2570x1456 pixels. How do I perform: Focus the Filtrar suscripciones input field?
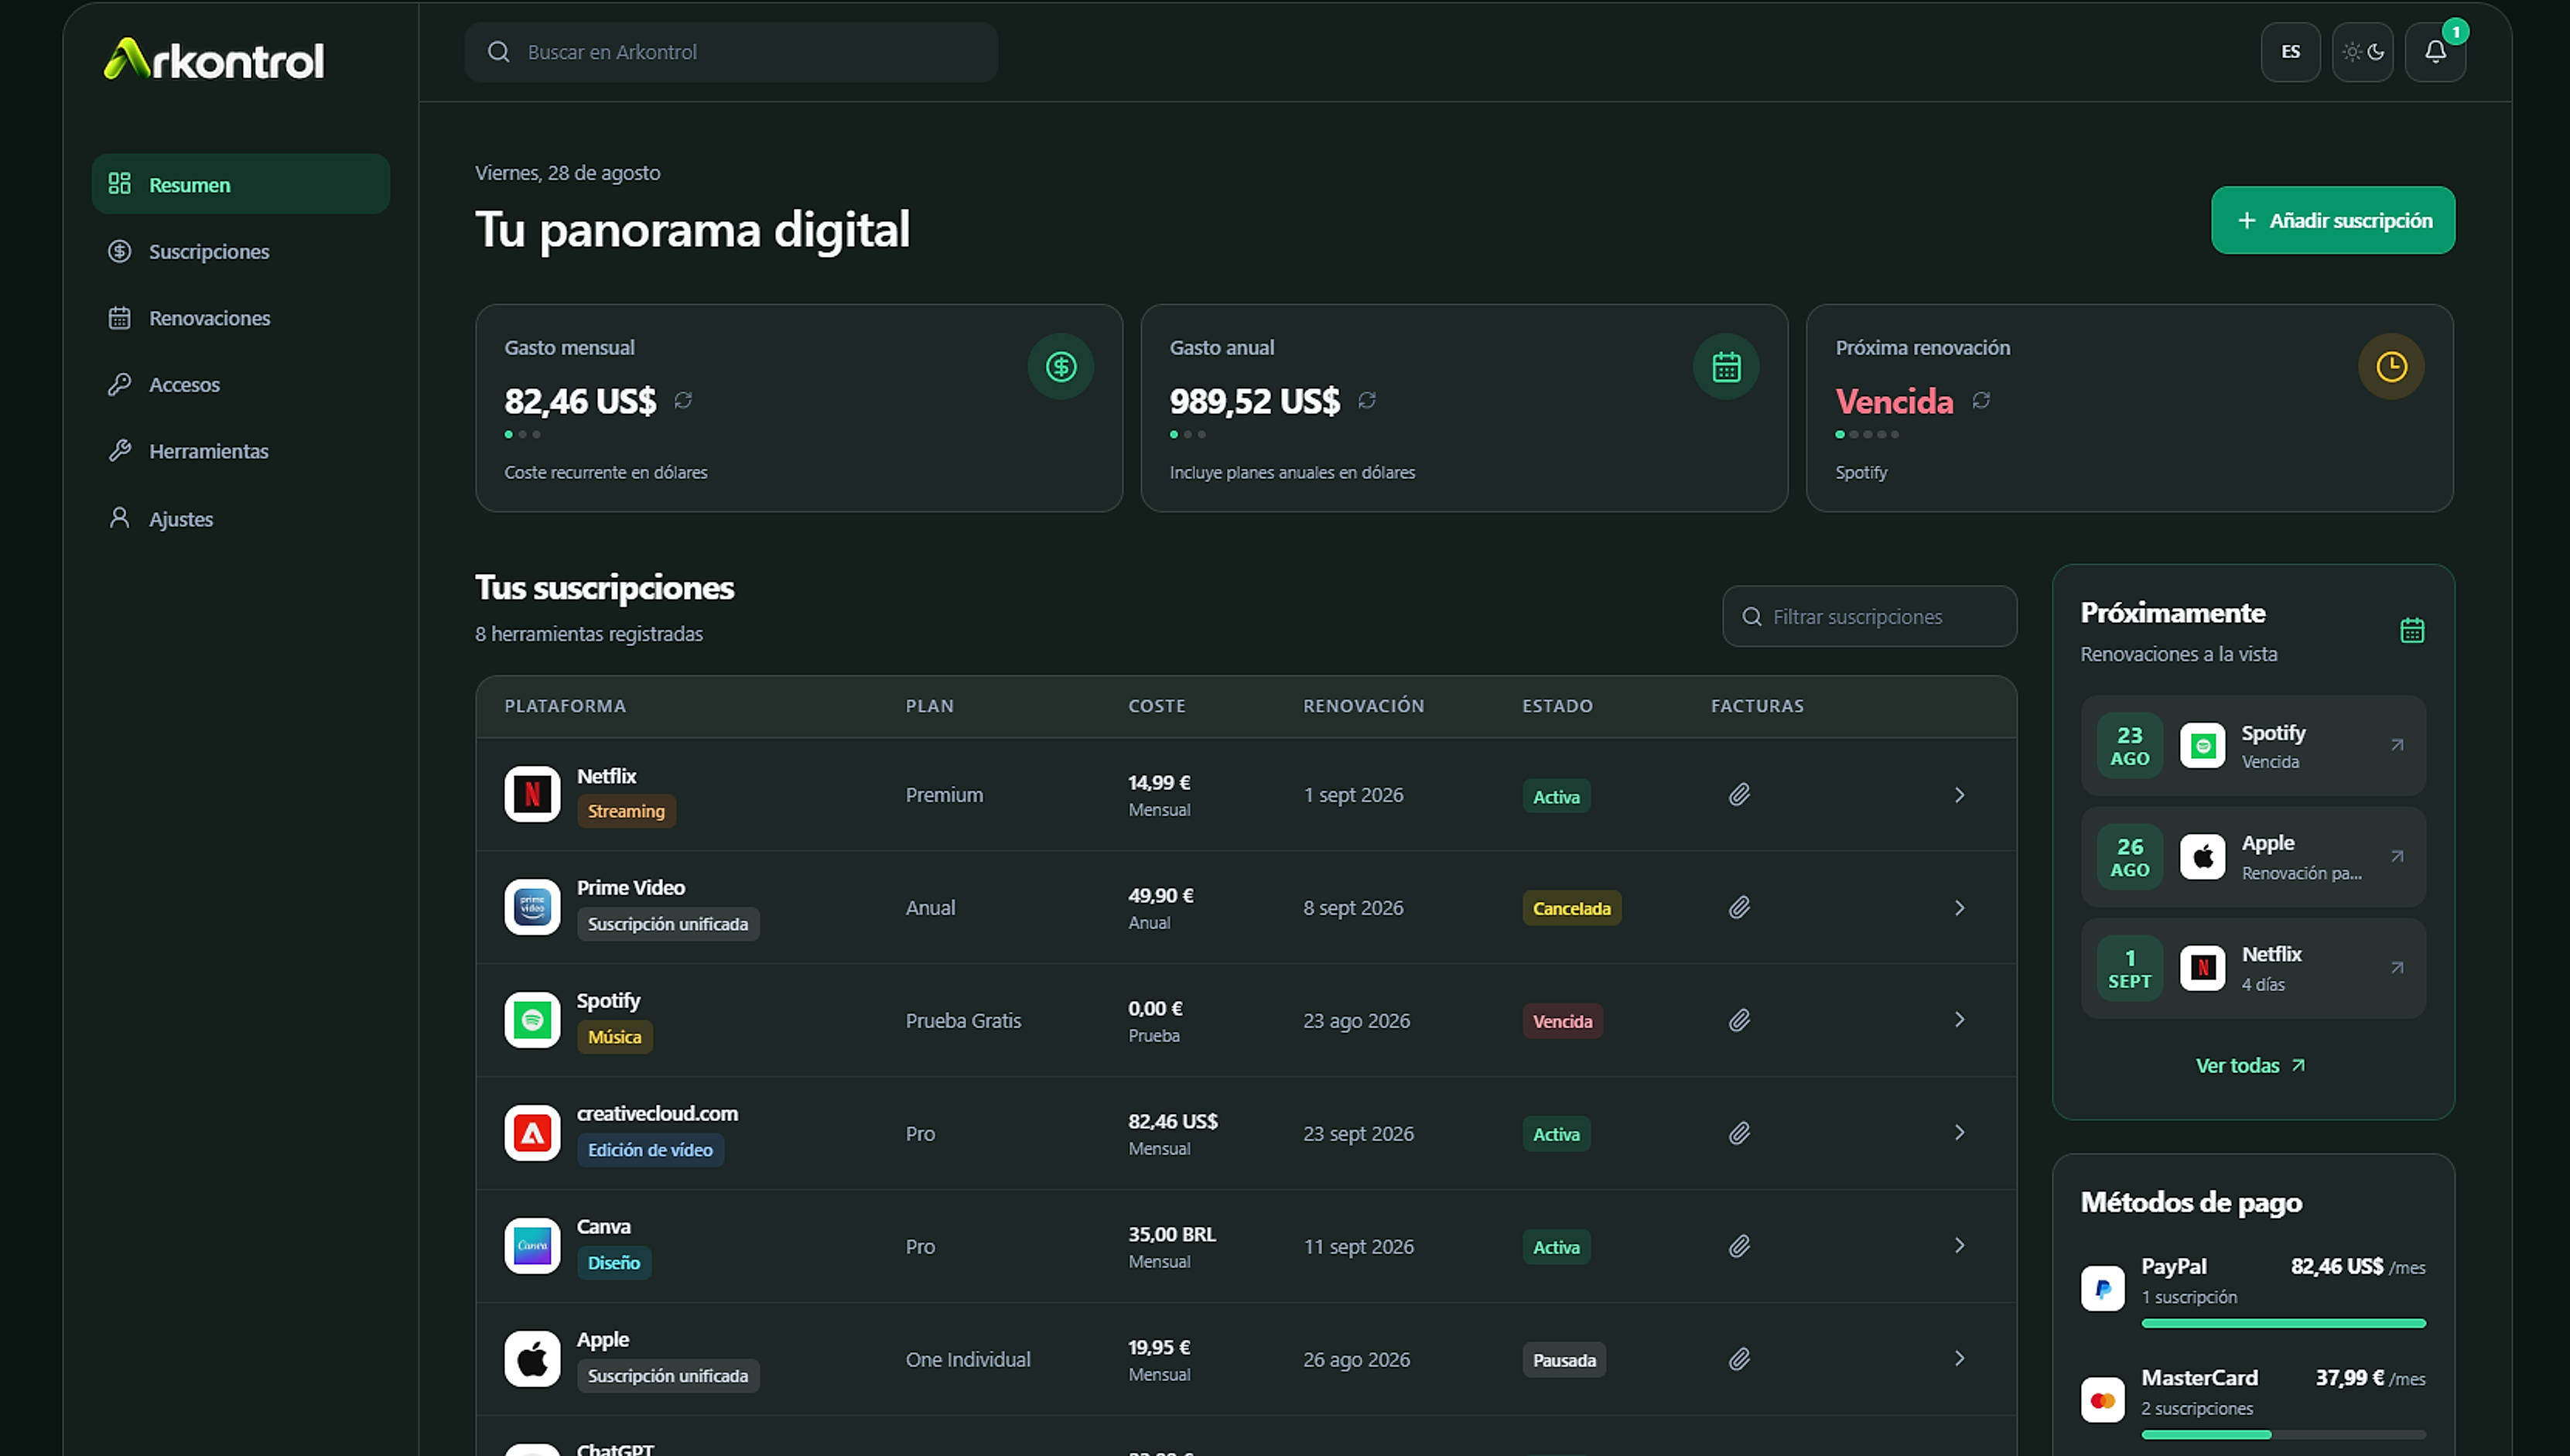point(1868,617)
